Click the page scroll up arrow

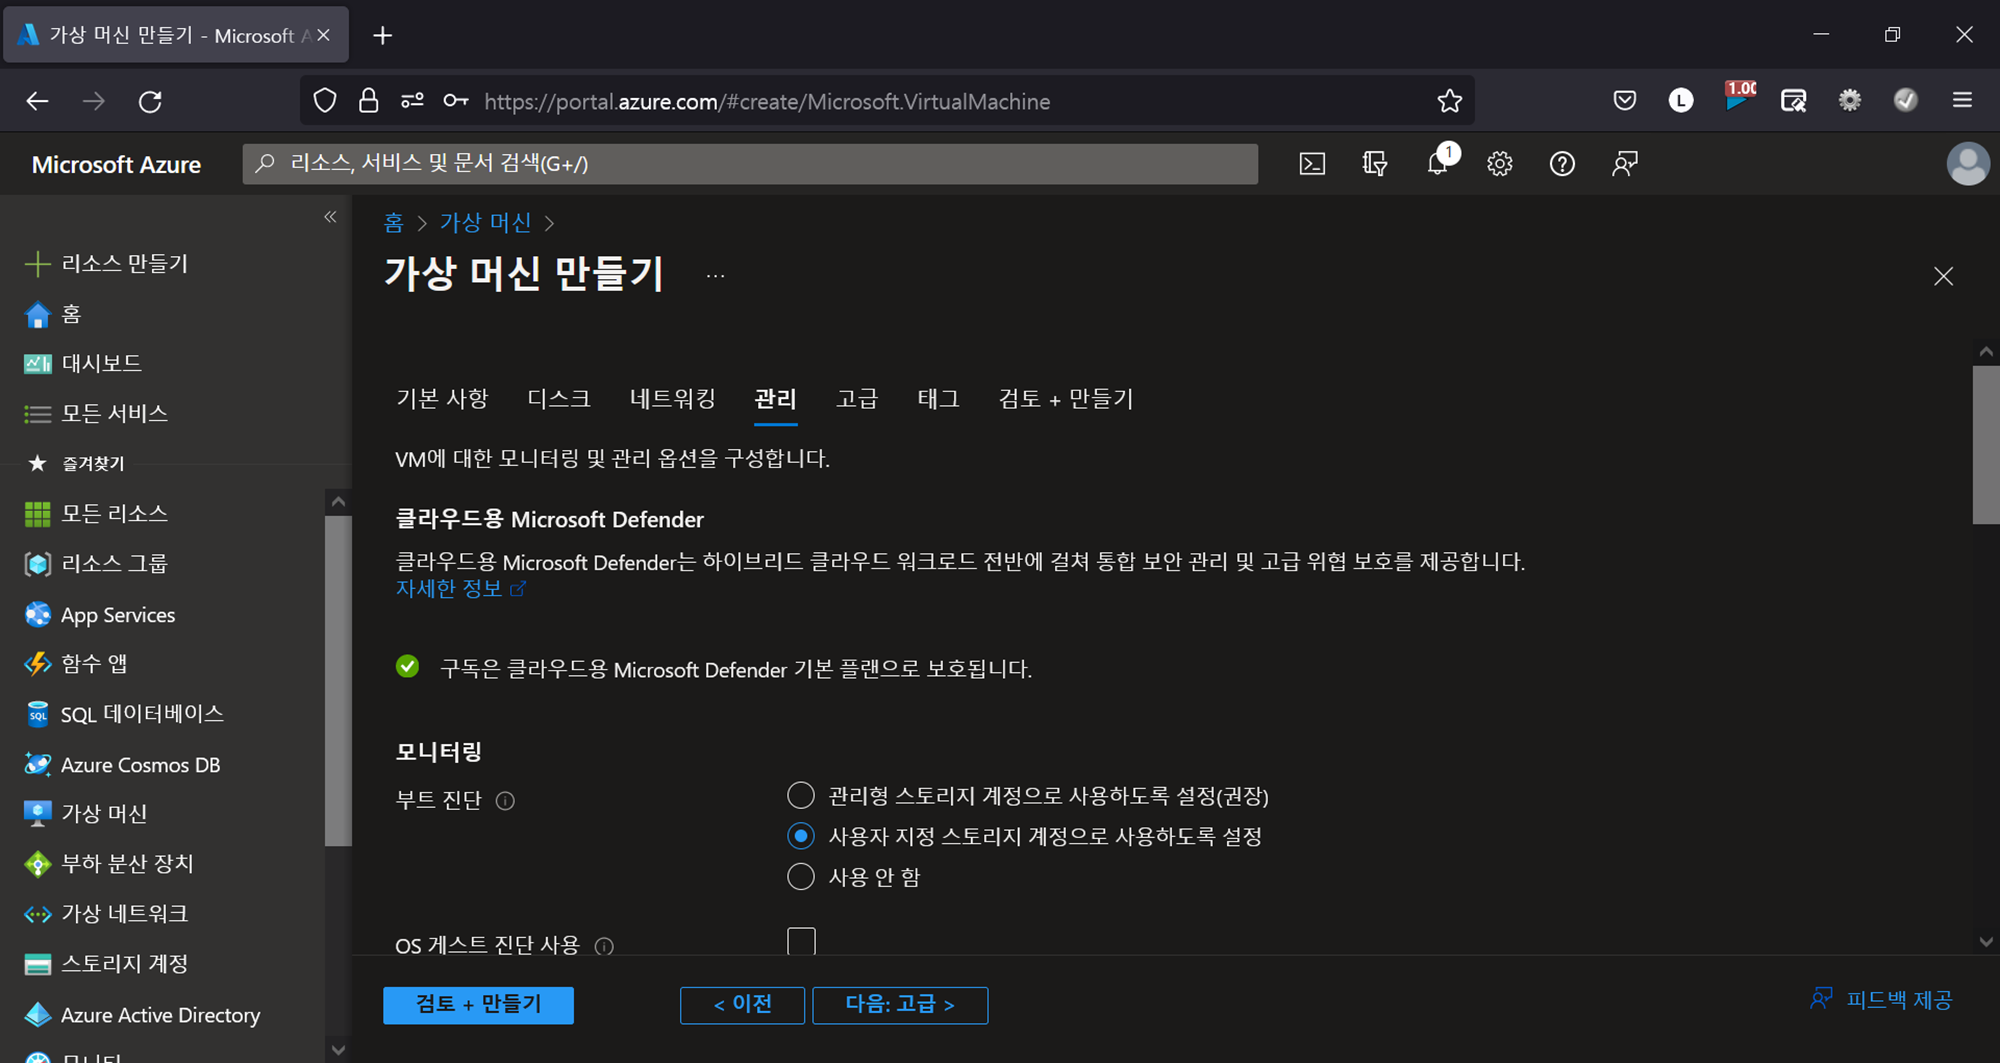pos(1986,352)
